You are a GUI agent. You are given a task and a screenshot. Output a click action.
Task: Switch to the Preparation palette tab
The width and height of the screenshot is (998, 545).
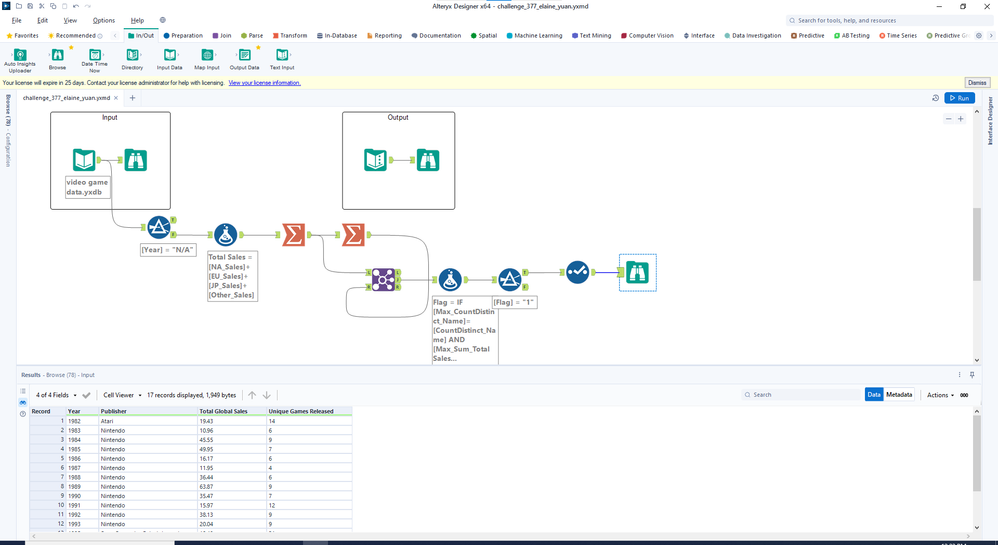183,36
